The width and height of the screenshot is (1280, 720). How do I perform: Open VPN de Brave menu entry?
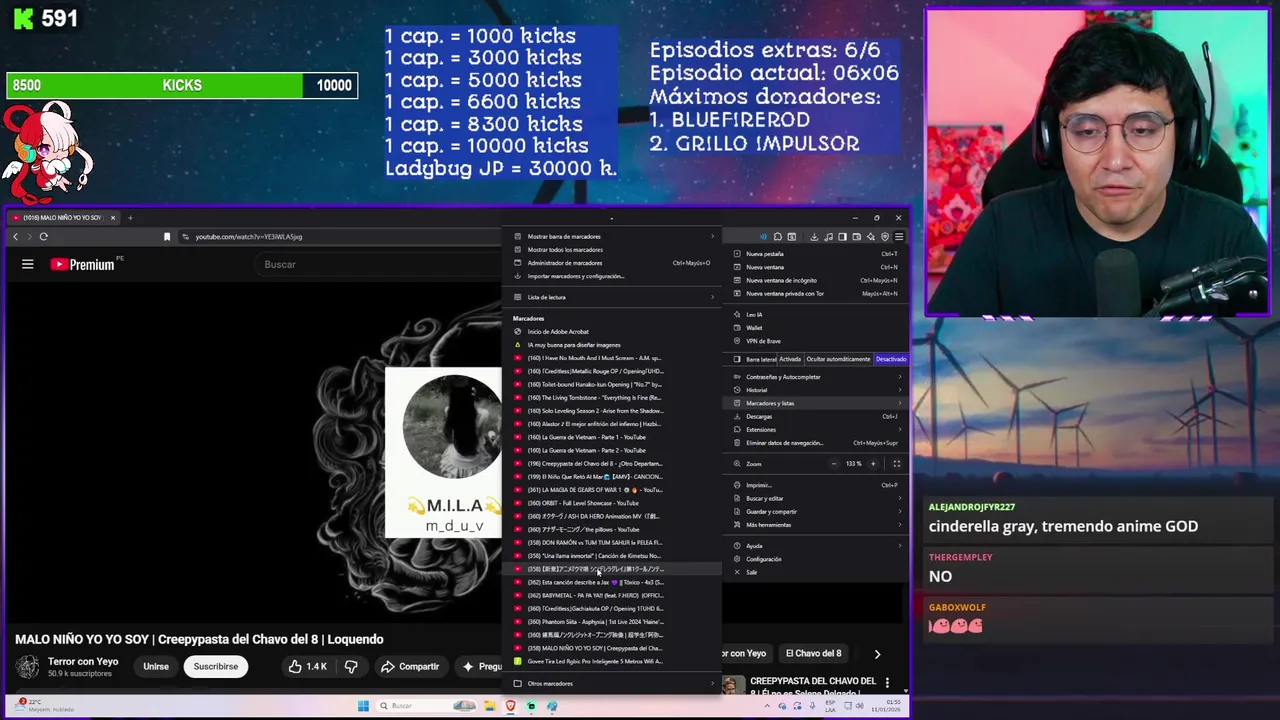point(816,341)
